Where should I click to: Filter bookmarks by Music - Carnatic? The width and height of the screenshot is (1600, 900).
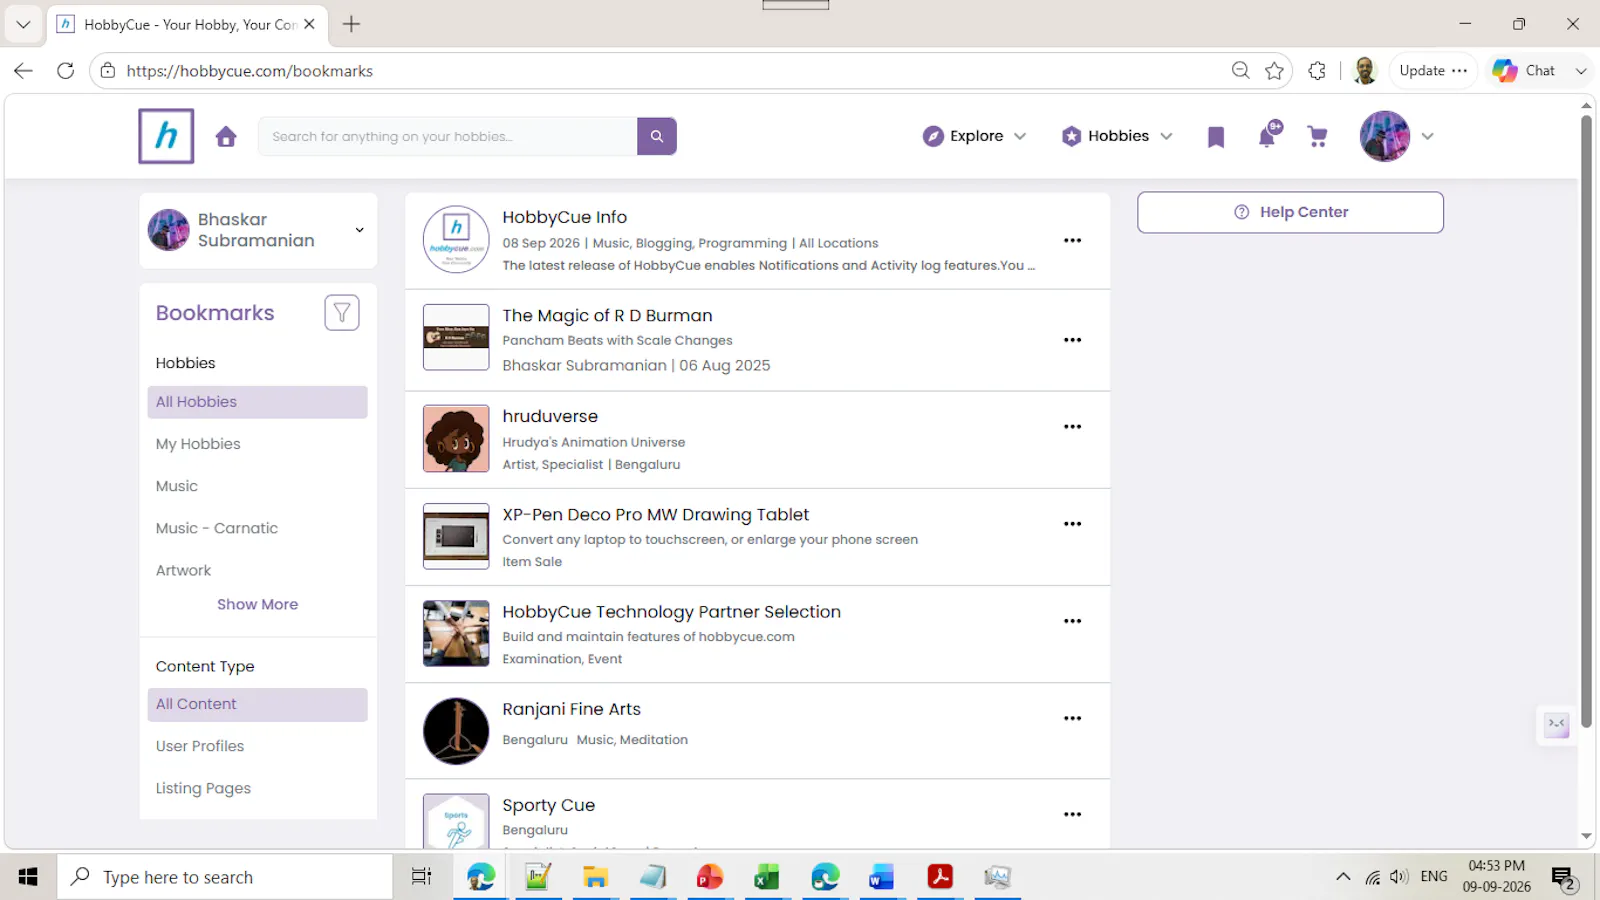[x=217, y=528]
